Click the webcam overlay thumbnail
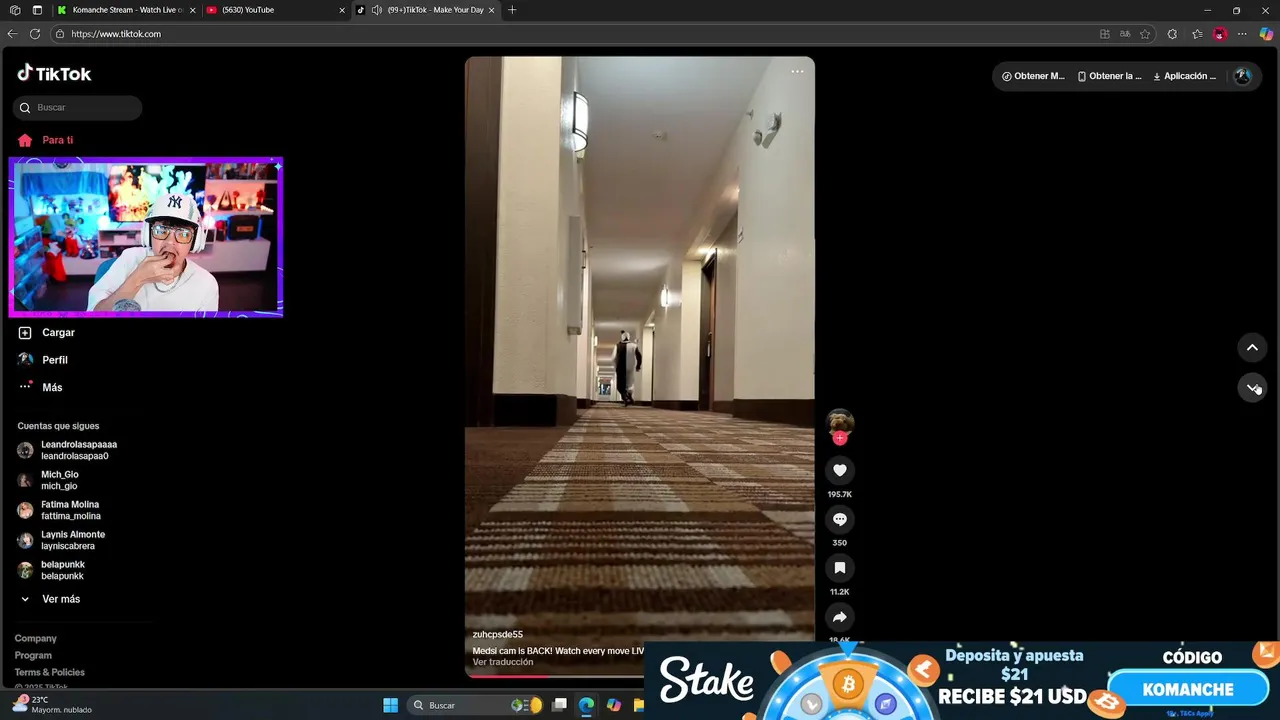Image resolution: width=1280 pixels, height=720 pixels. click(146, 237)
